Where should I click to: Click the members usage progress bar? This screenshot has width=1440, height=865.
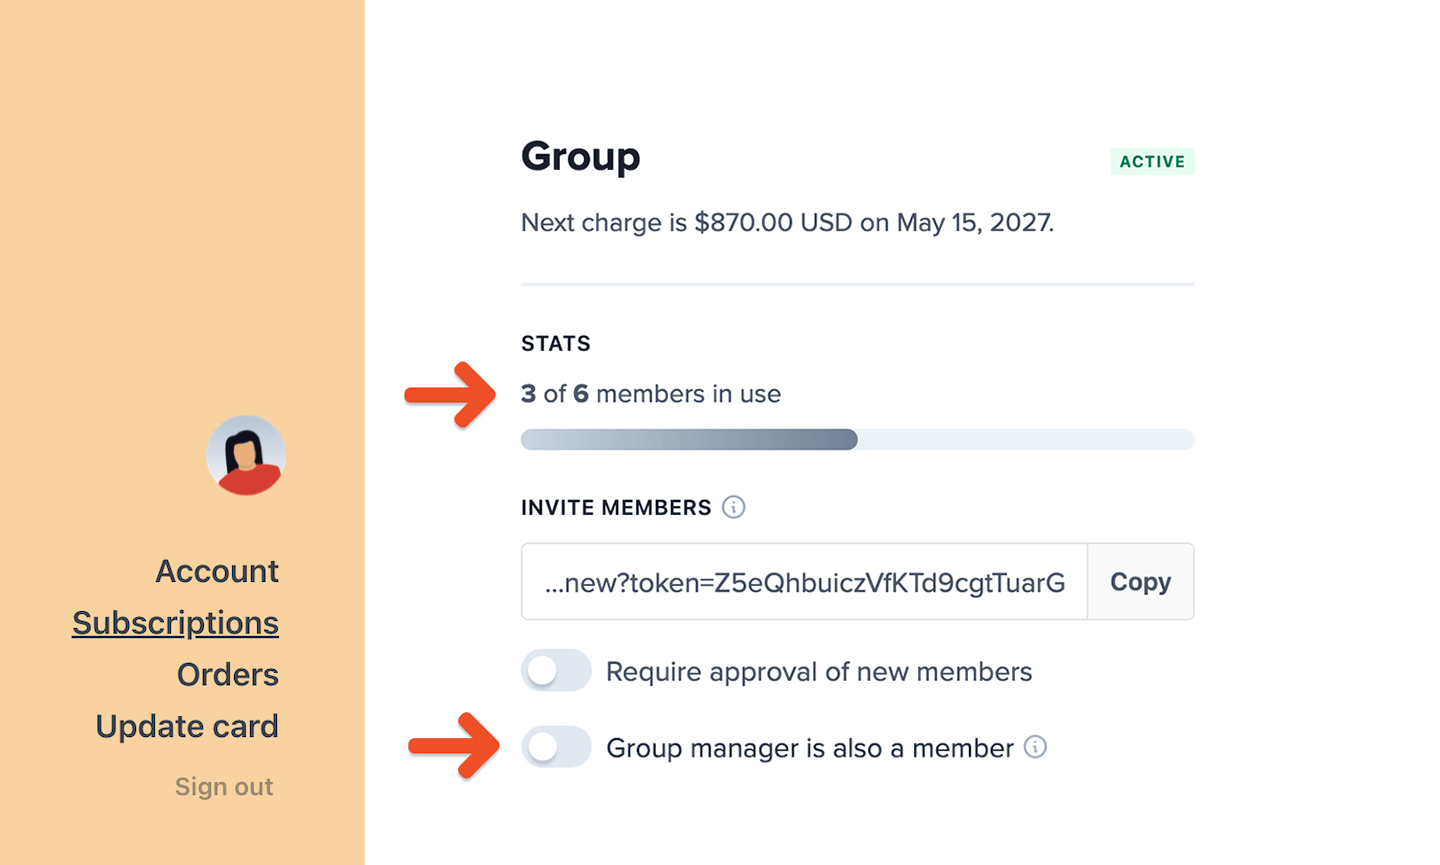(x=857, y=439)
